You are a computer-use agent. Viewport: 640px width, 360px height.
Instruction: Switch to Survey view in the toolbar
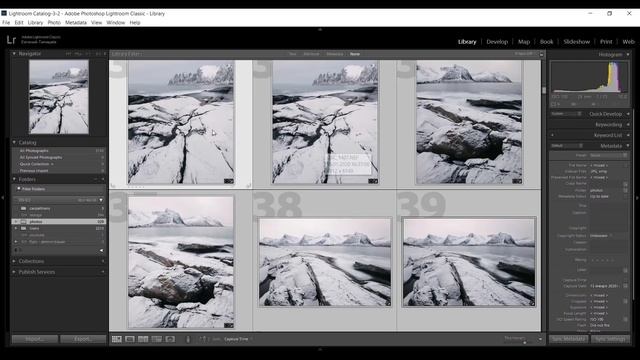click(156, 339)
